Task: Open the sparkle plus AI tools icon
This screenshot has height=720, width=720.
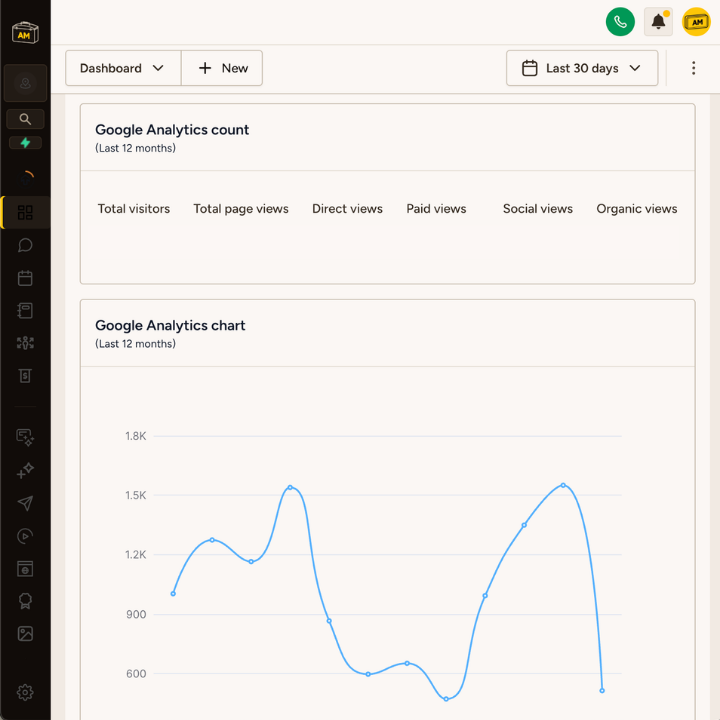Action: tap(25, 471)
